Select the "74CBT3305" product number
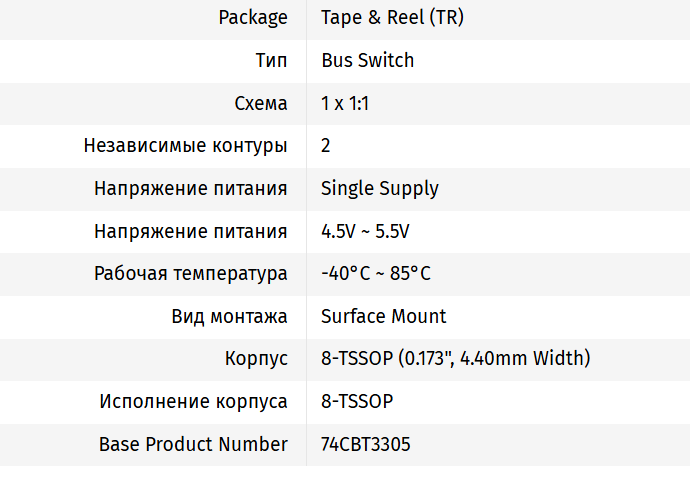 point(366,444)
